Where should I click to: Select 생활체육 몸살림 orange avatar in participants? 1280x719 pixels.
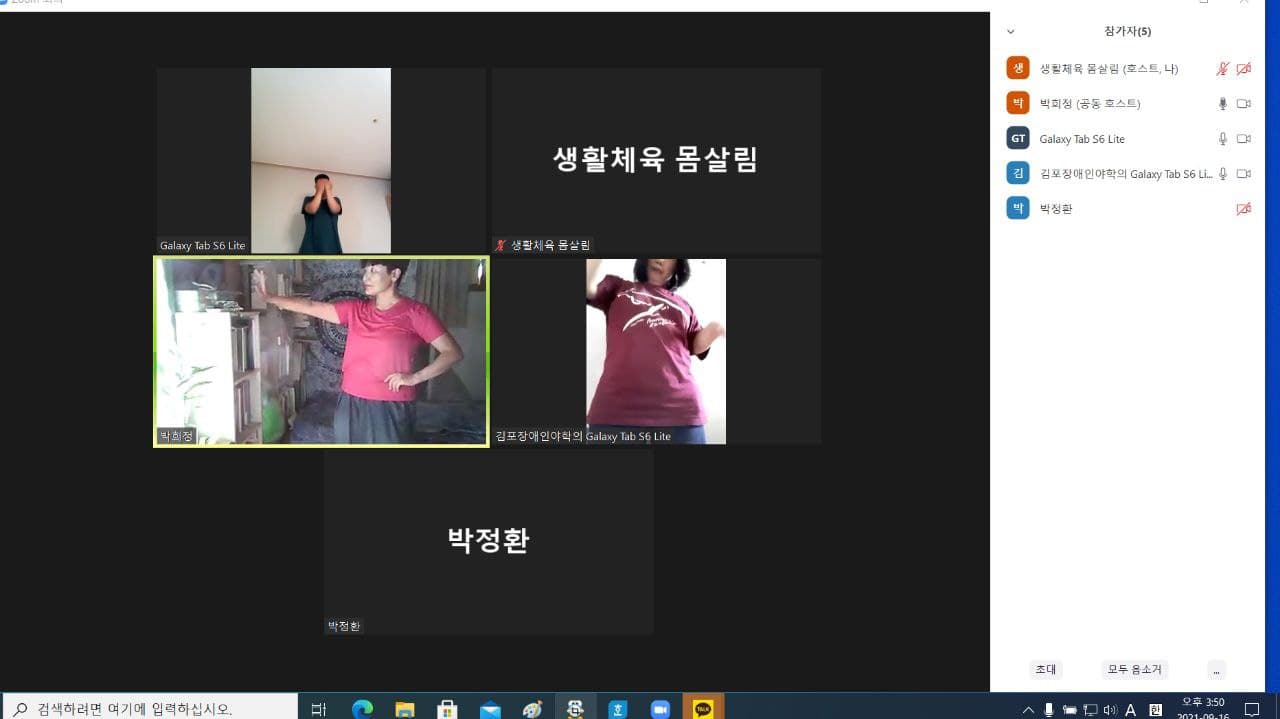click(x=1018, y=68)
